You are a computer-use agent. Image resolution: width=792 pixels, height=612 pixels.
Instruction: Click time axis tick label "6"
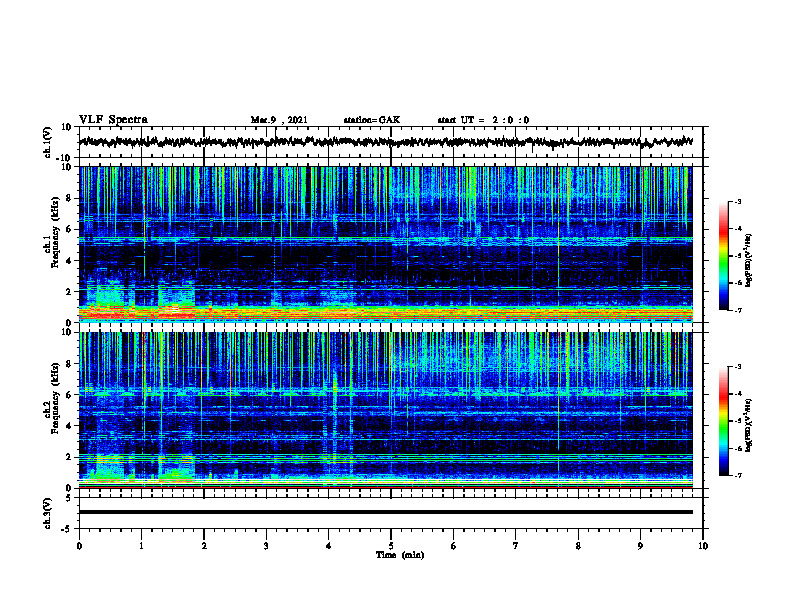click(x=454, y=546)
